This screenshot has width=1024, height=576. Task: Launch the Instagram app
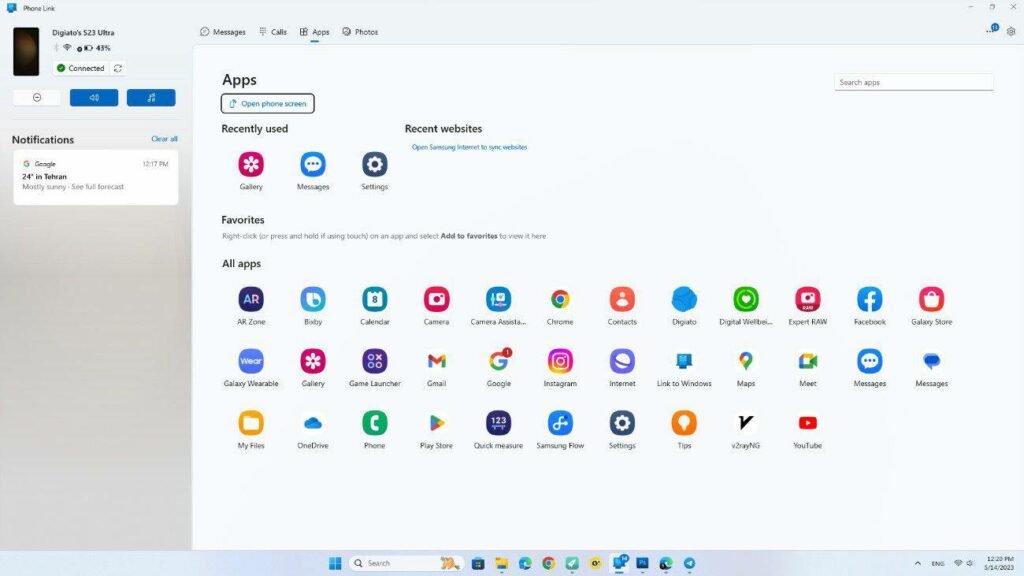point(560,361)
